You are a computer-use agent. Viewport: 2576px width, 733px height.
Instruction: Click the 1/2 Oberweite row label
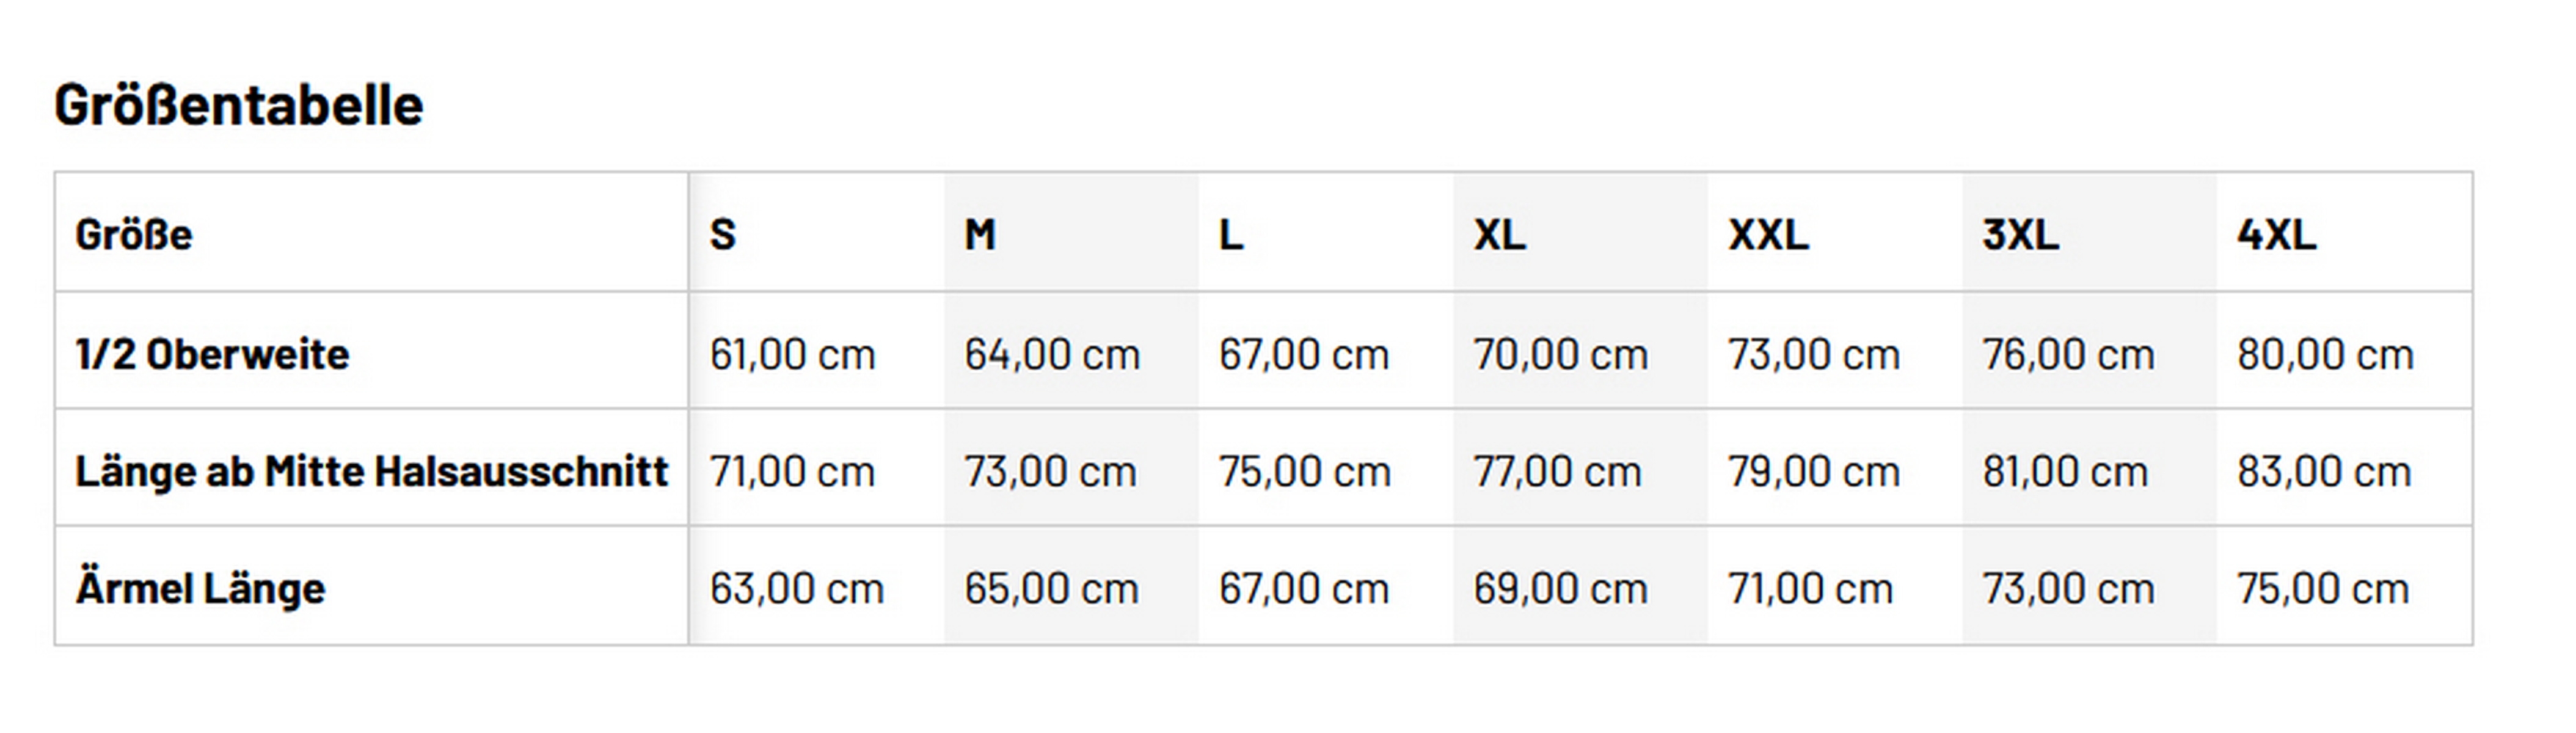[x=212, y=354]
